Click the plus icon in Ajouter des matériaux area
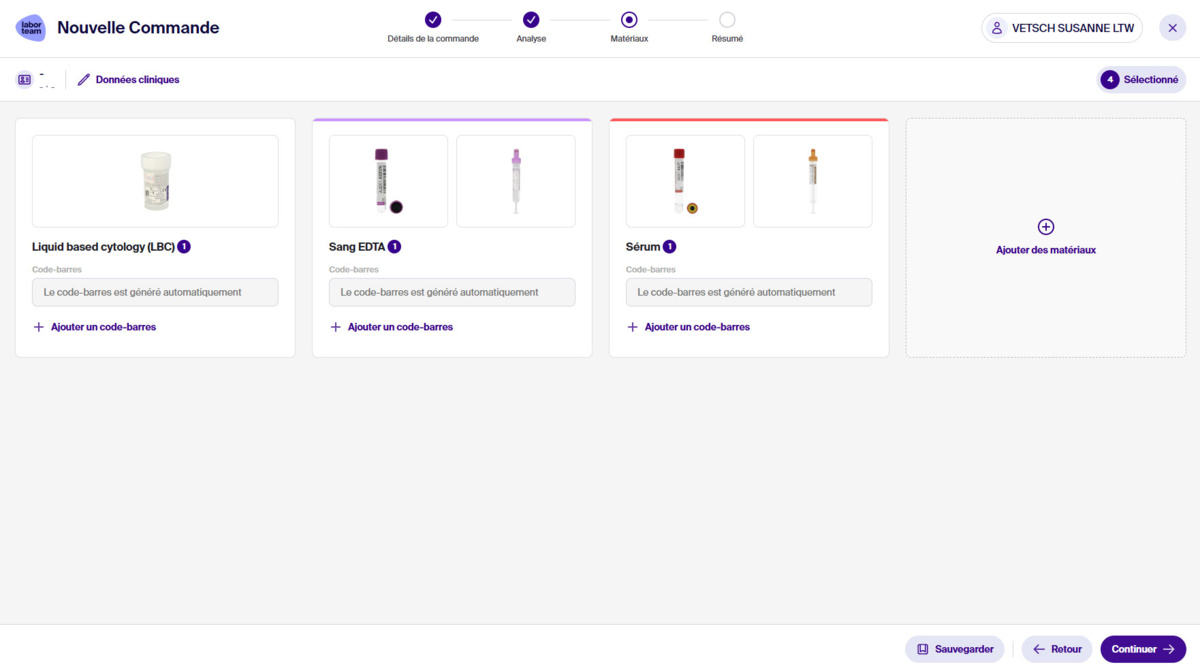Viewport: 1200px width, 671px height. coord(1045,227)
